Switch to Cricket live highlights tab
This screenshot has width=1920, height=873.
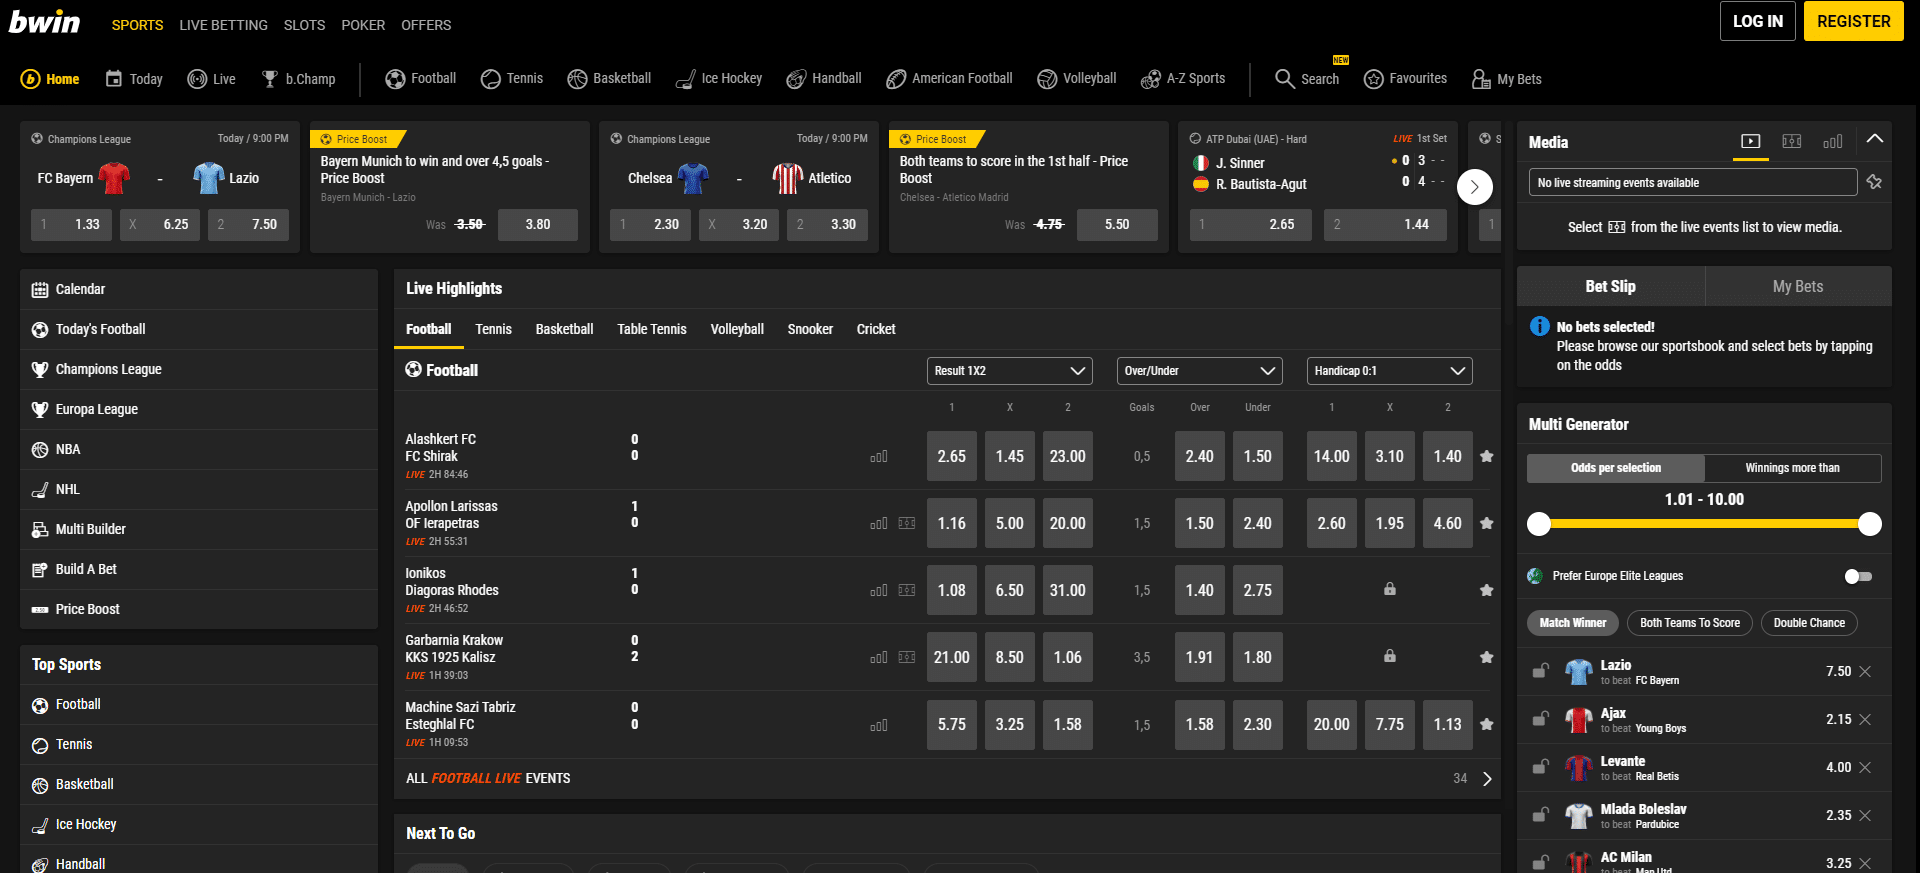point(876,329)
